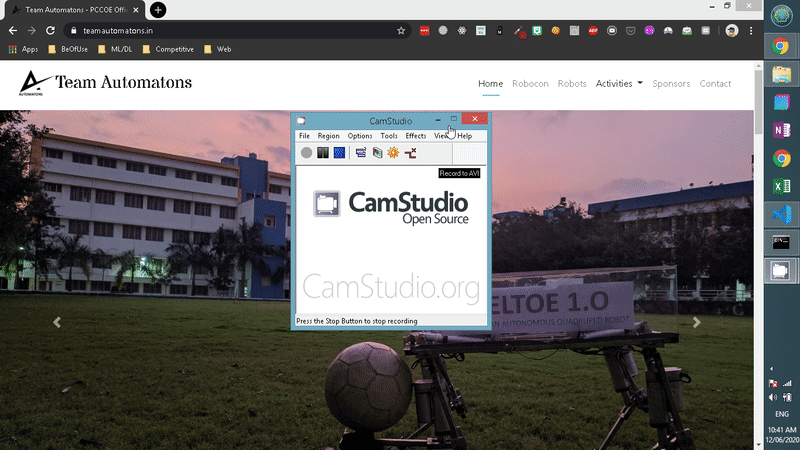Open the Web bookmarks folder

[x=217, y=49]
